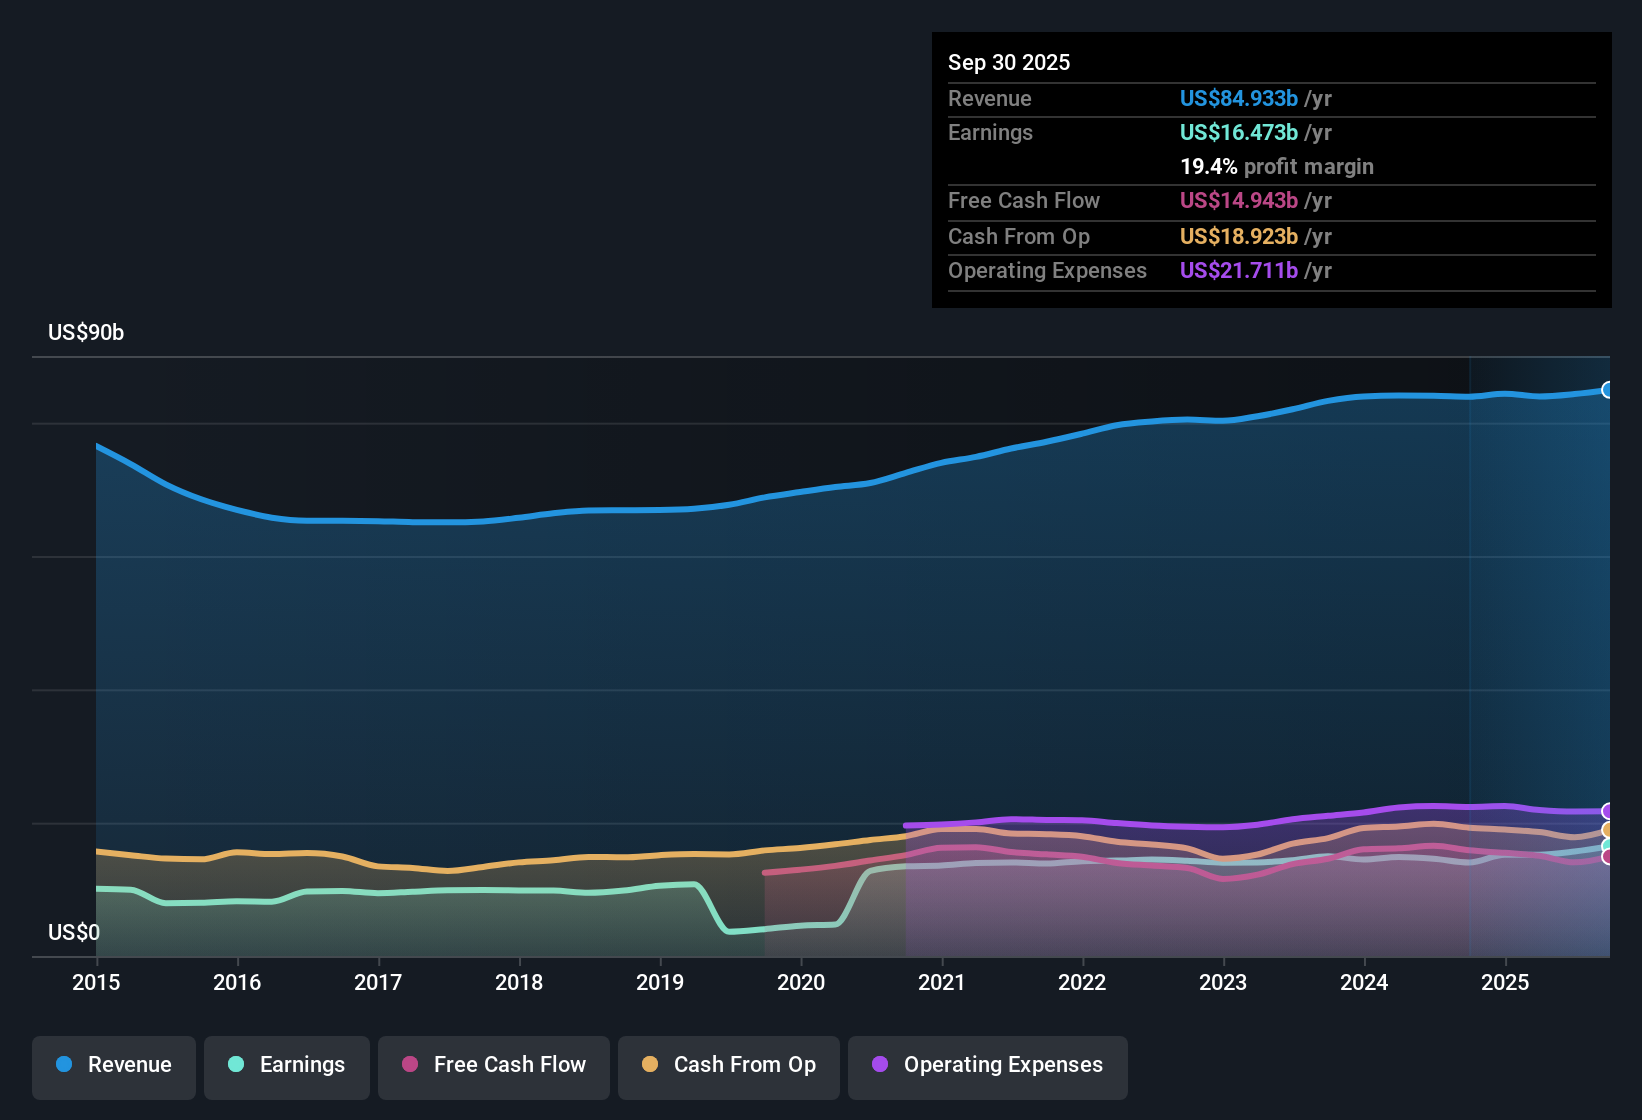Click the purple Operating Expenses legend dot
The image size is (1642, 1120).
880,1065
